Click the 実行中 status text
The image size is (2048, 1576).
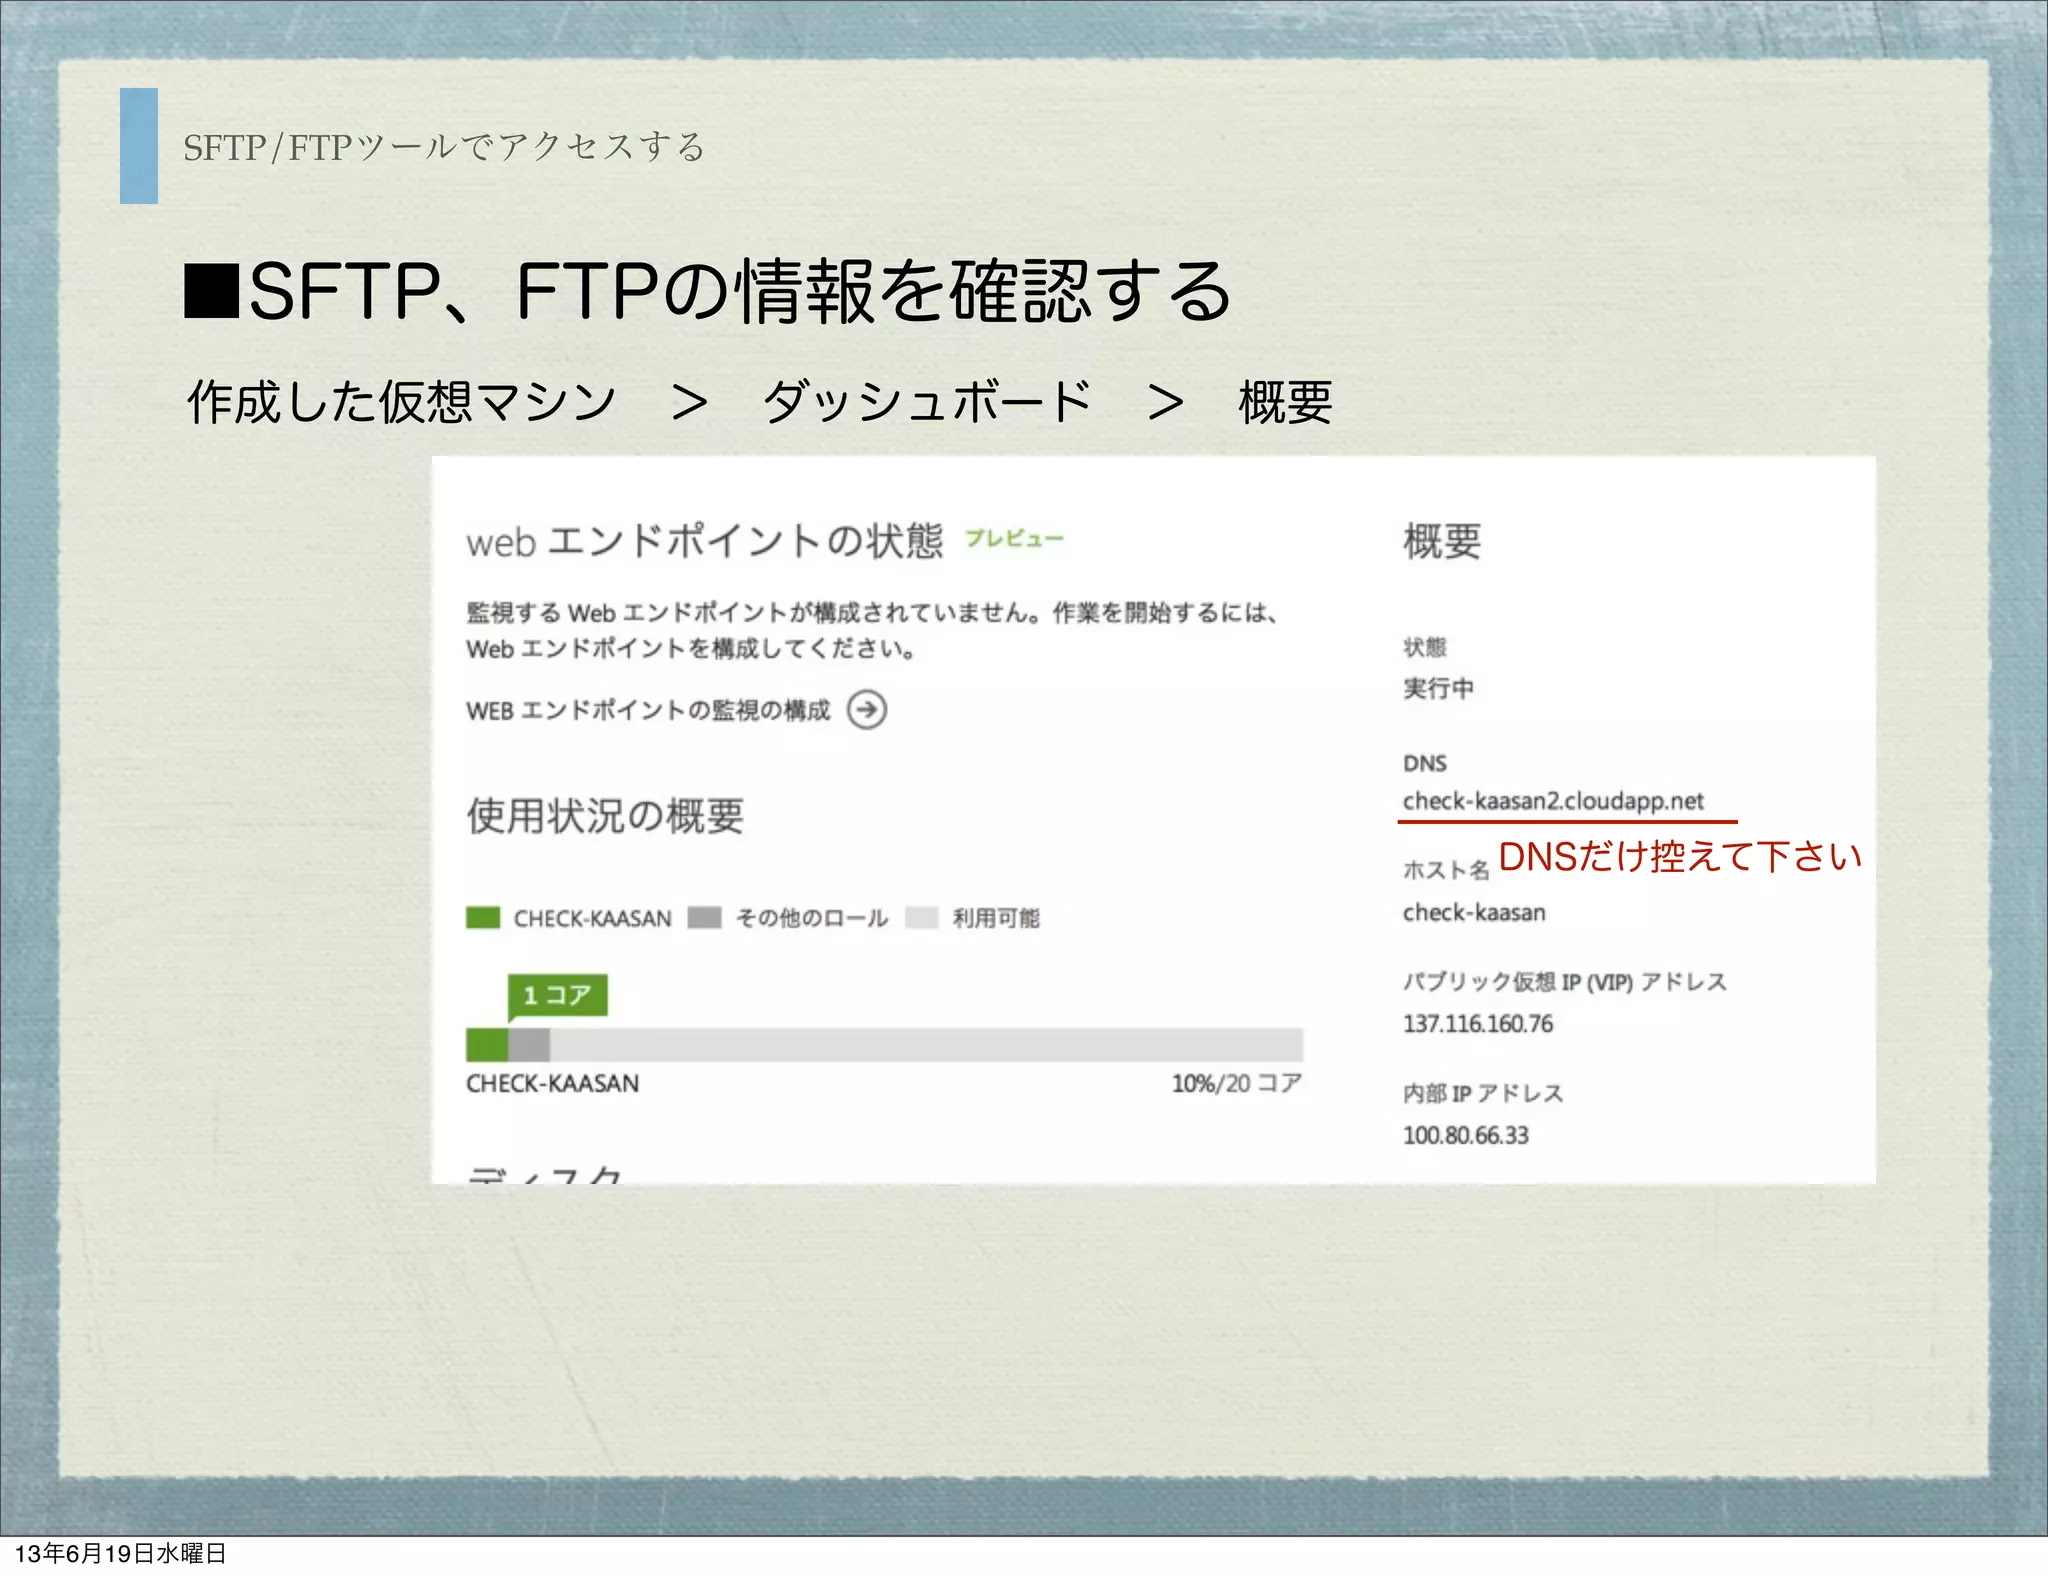pyautogui.click(x=1438, y=688)
